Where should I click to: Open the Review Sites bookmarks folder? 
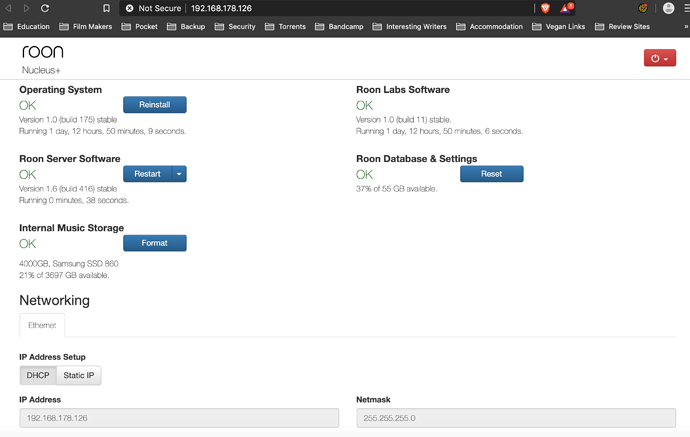622,27
